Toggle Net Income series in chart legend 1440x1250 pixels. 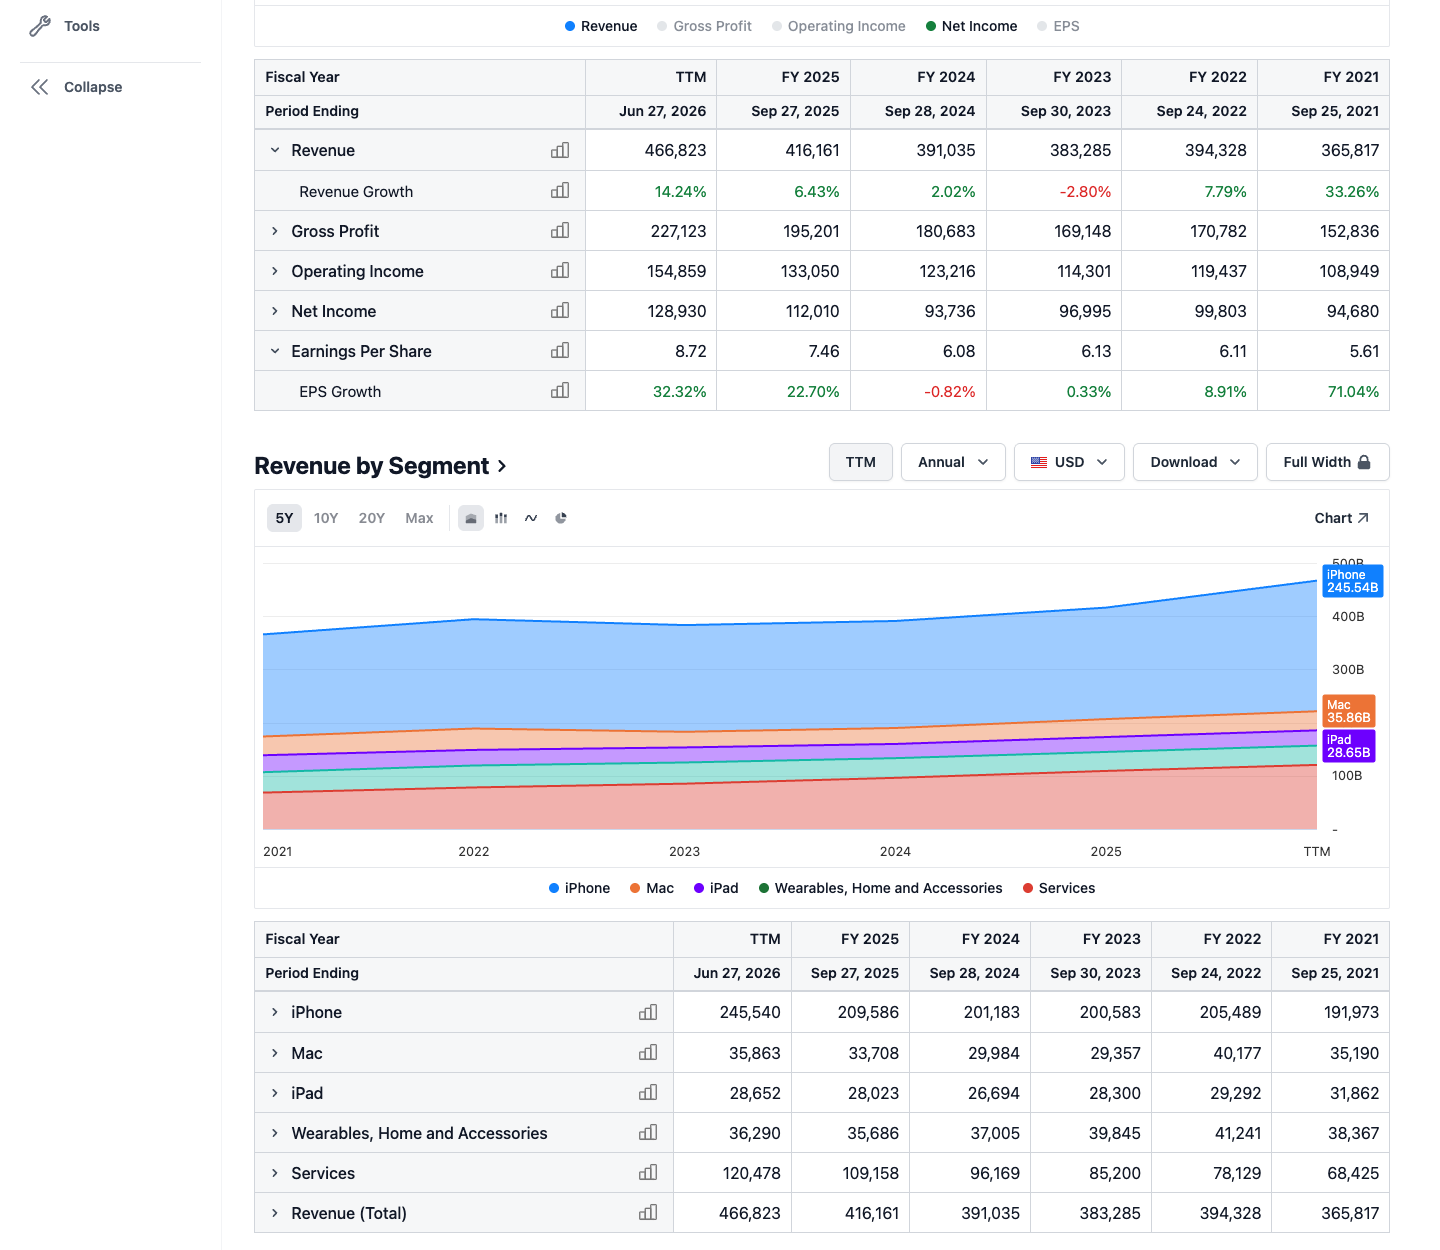coord(971,26)
